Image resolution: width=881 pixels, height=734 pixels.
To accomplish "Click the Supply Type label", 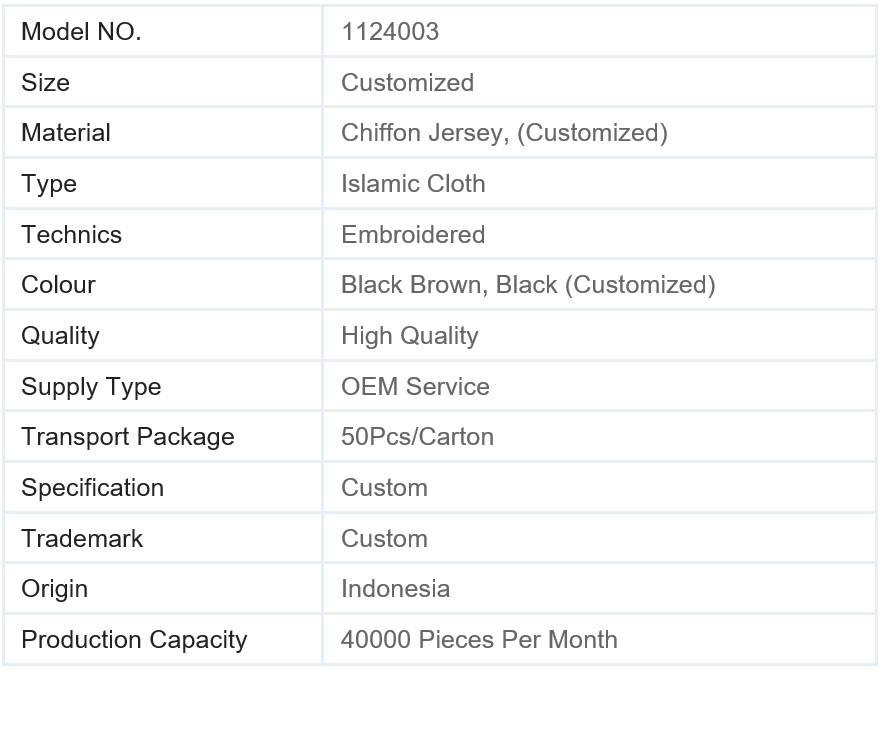I will point(91,387).
